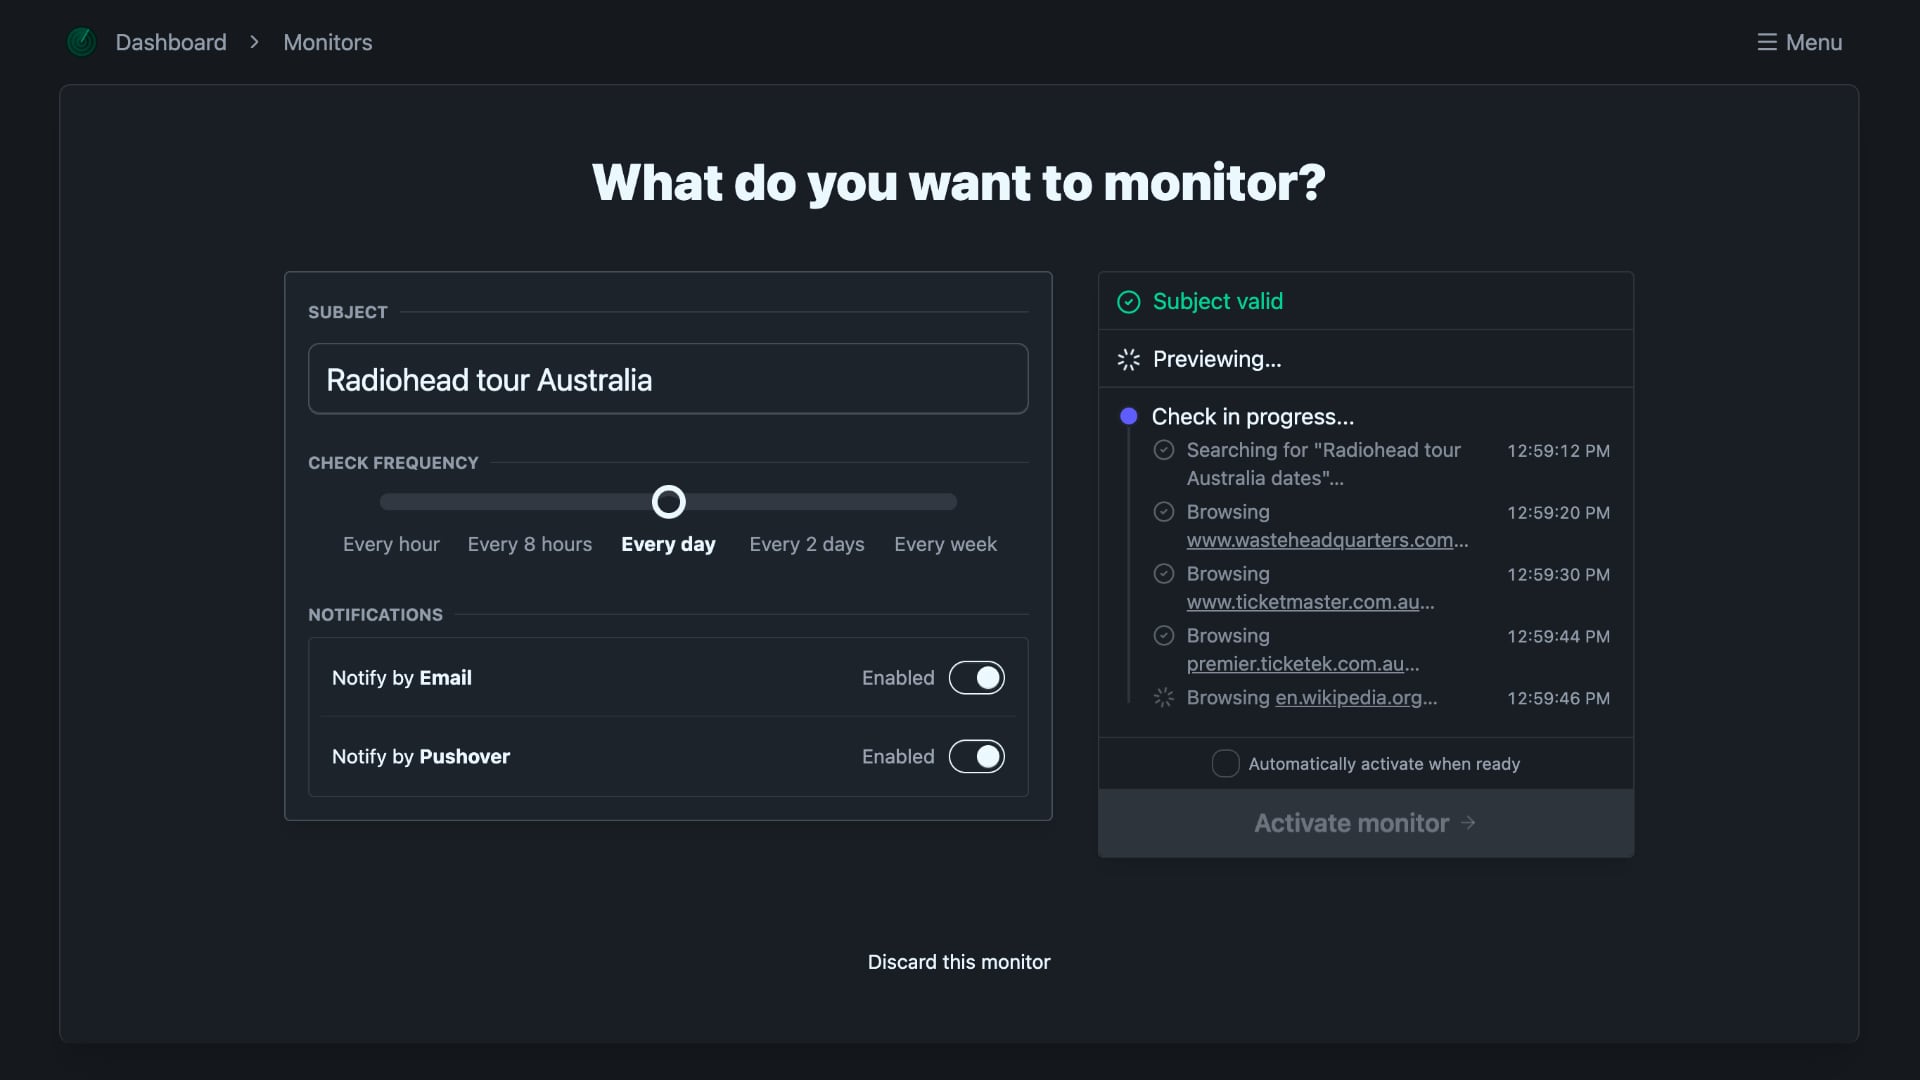Select the Every hour frequency option
The width and height of the screenshot is (1920, 1080).
coord(390,544)
